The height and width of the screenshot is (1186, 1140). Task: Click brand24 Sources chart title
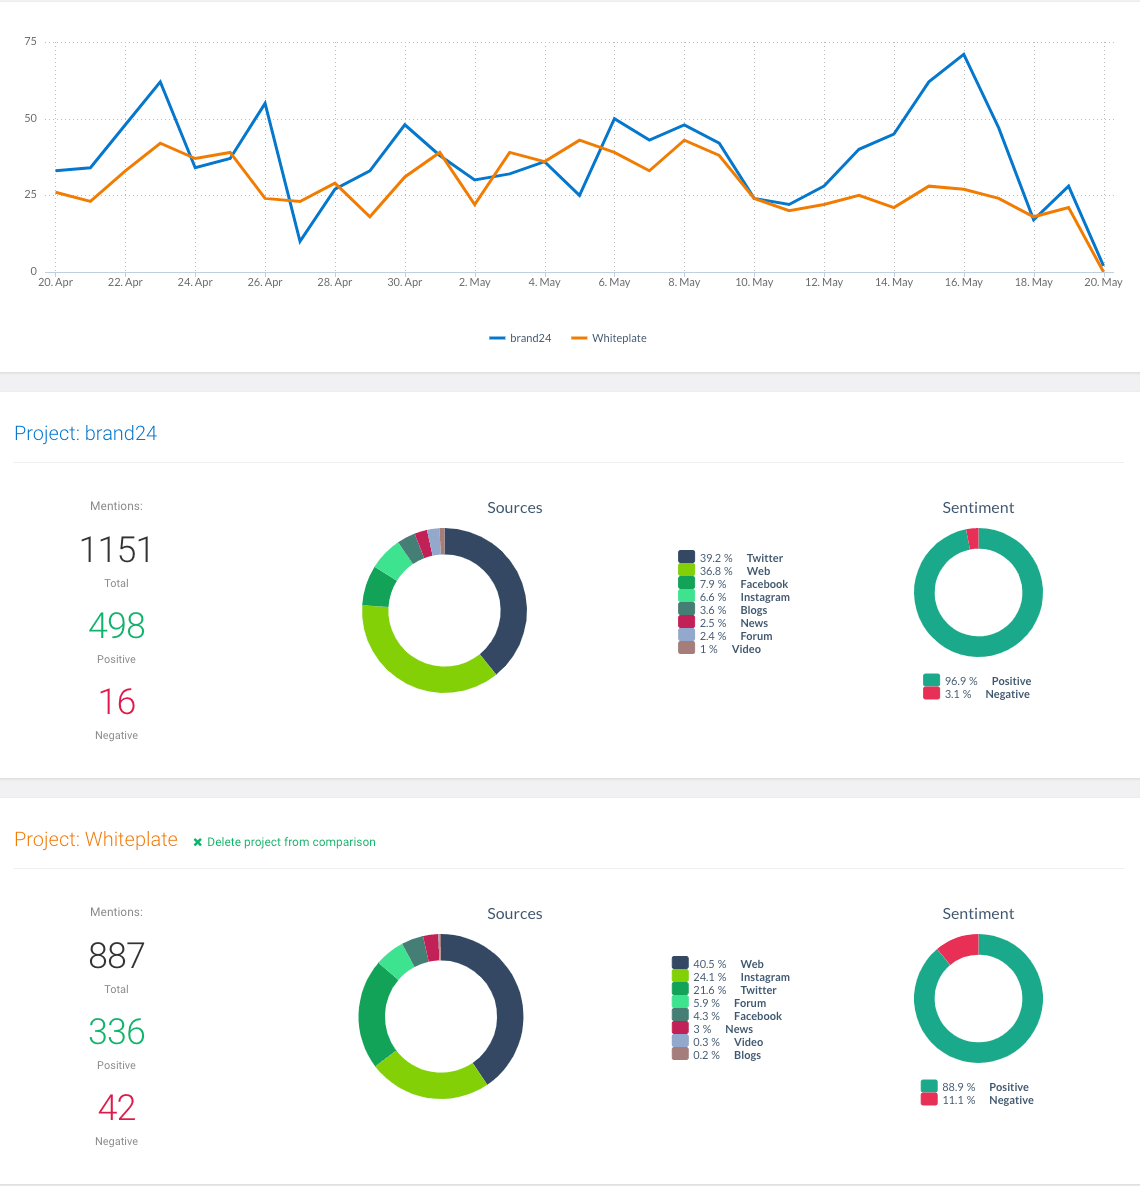click(x=514, y=508)
